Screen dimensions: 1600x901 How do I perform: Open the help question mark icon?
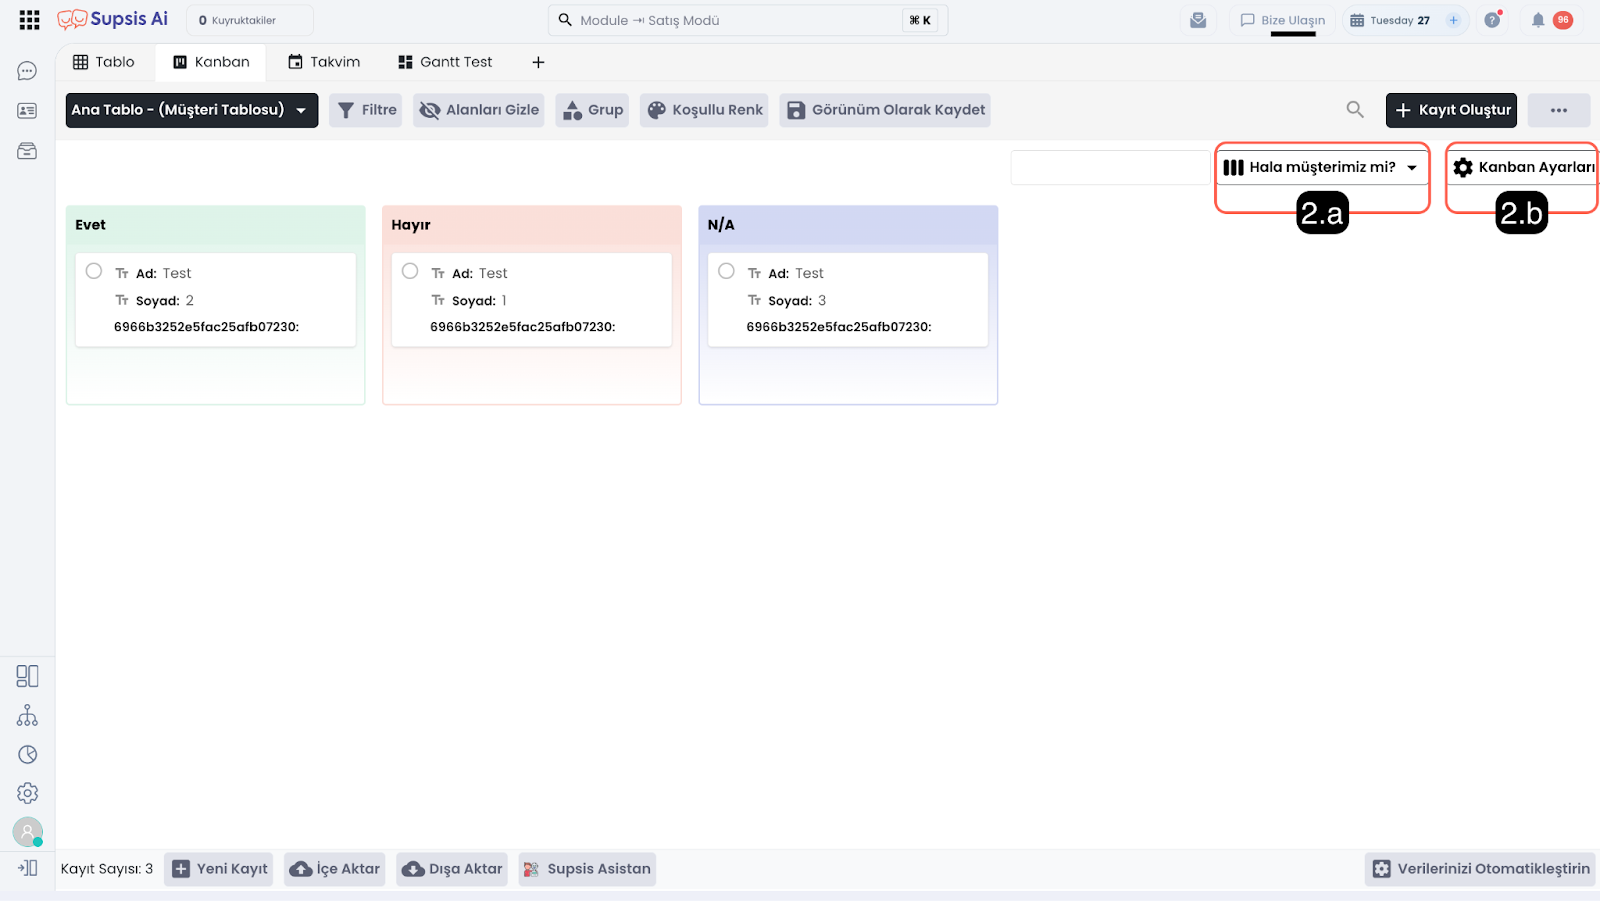tap(1492, 20)
